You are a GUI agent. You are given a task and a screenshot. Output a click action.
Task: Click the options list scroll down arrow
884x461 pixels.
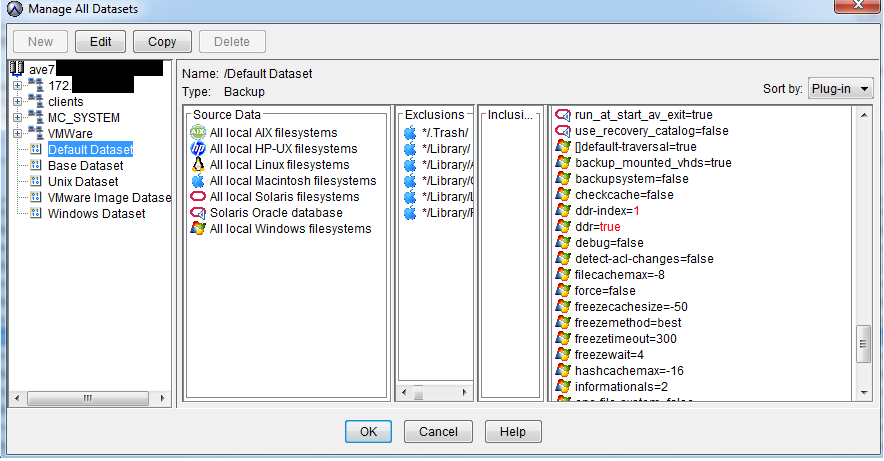coord(864,393)
